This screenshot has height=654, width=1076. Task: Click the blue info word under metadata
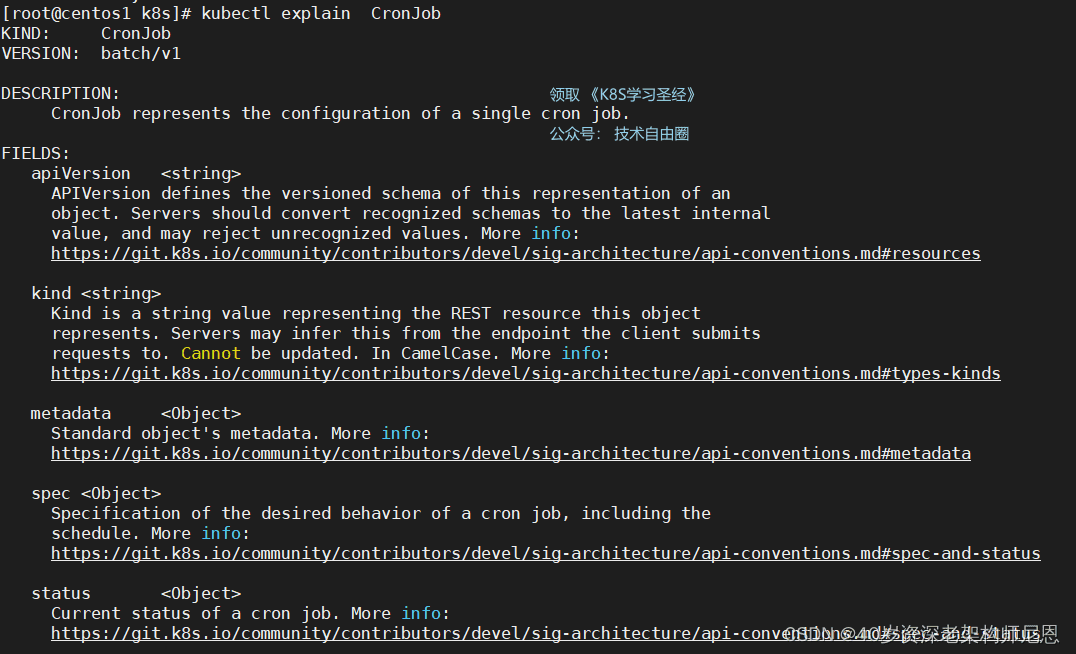click(401, 434)
